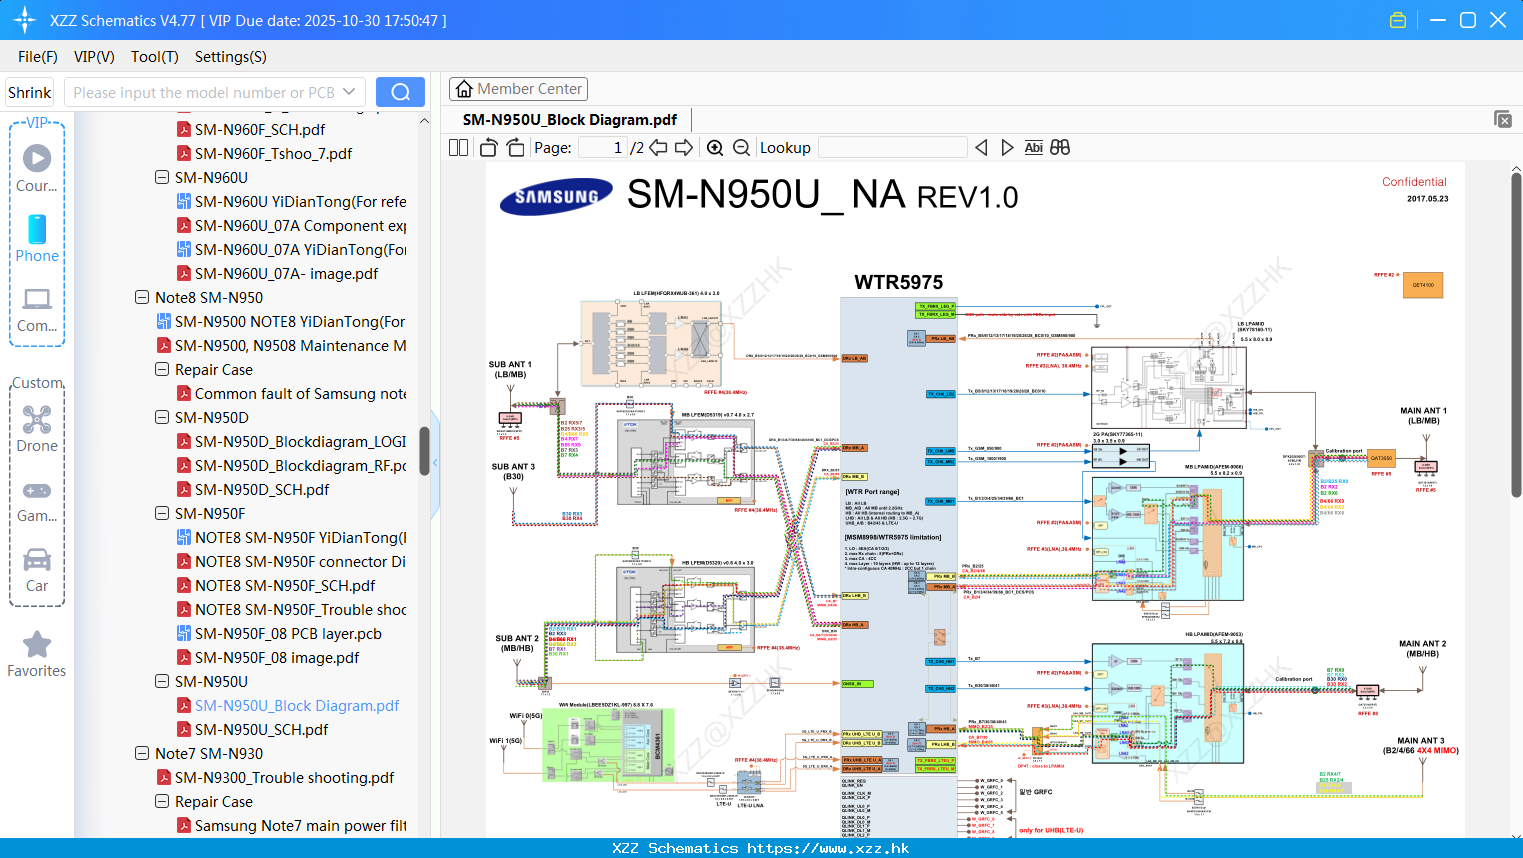Collapse the Repair Case node under Note8
The width and height of the screenshot is (1523, 858).
pyautogui.click(x=162, y=369)
